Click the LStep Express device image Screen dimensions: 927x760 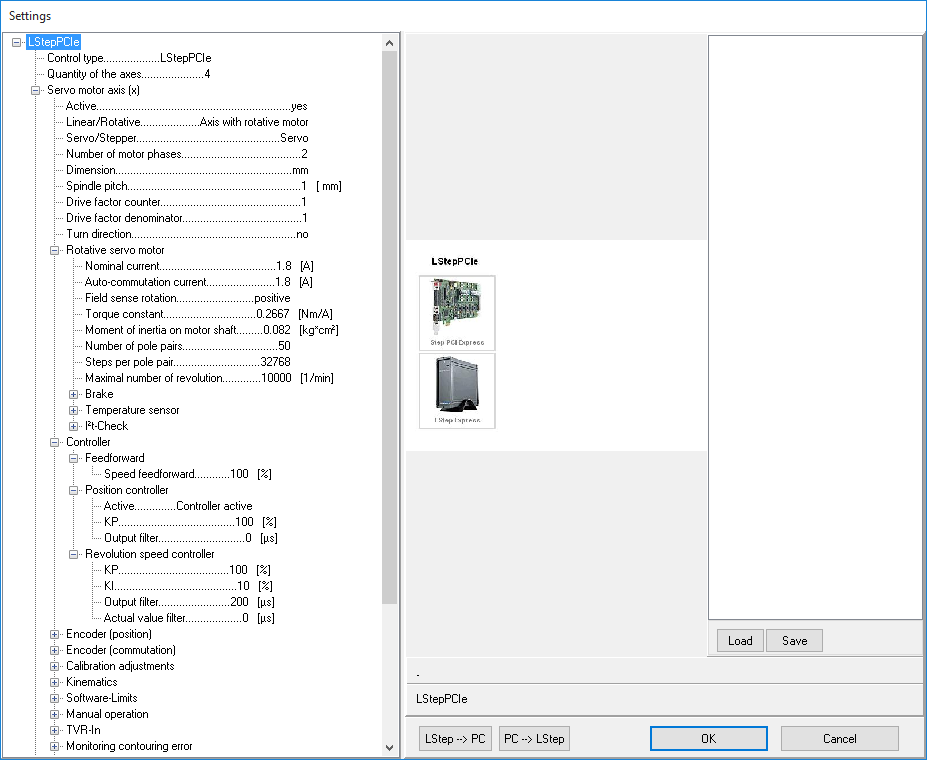click(457, 390)
